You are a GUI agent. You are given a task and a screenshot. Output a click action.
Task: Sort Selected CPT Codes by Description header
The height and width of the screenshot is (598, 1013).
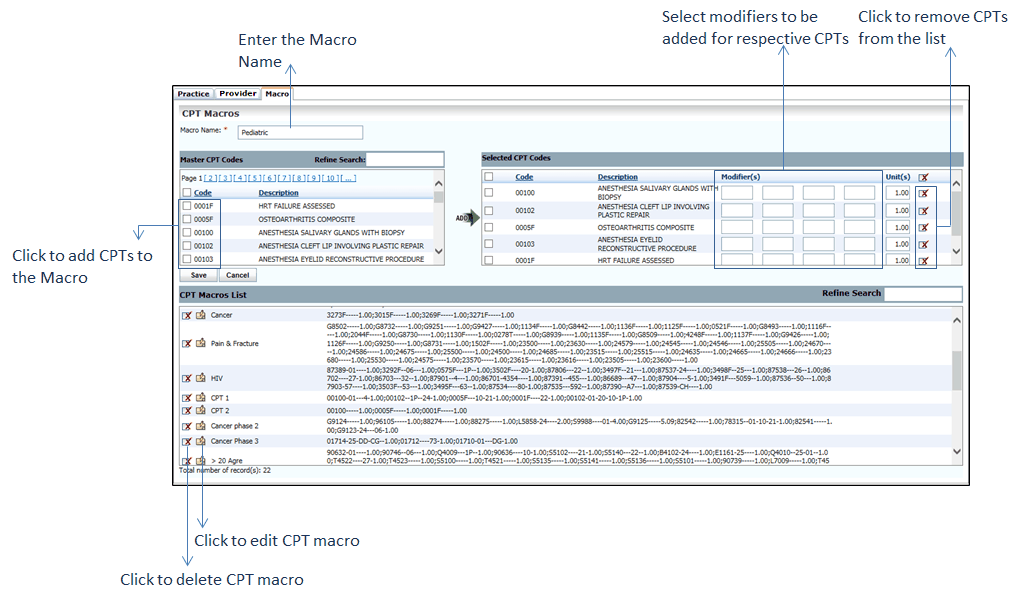(618, 177)
